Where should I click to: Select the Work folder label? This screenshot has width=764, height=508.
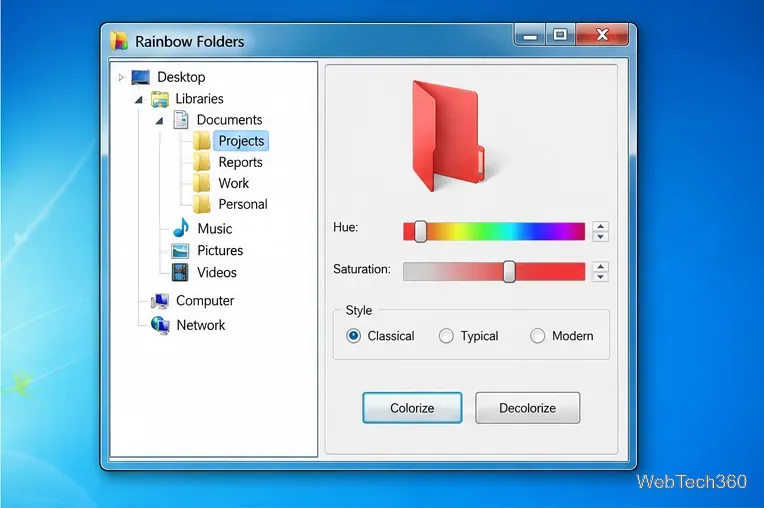(233, 183)
